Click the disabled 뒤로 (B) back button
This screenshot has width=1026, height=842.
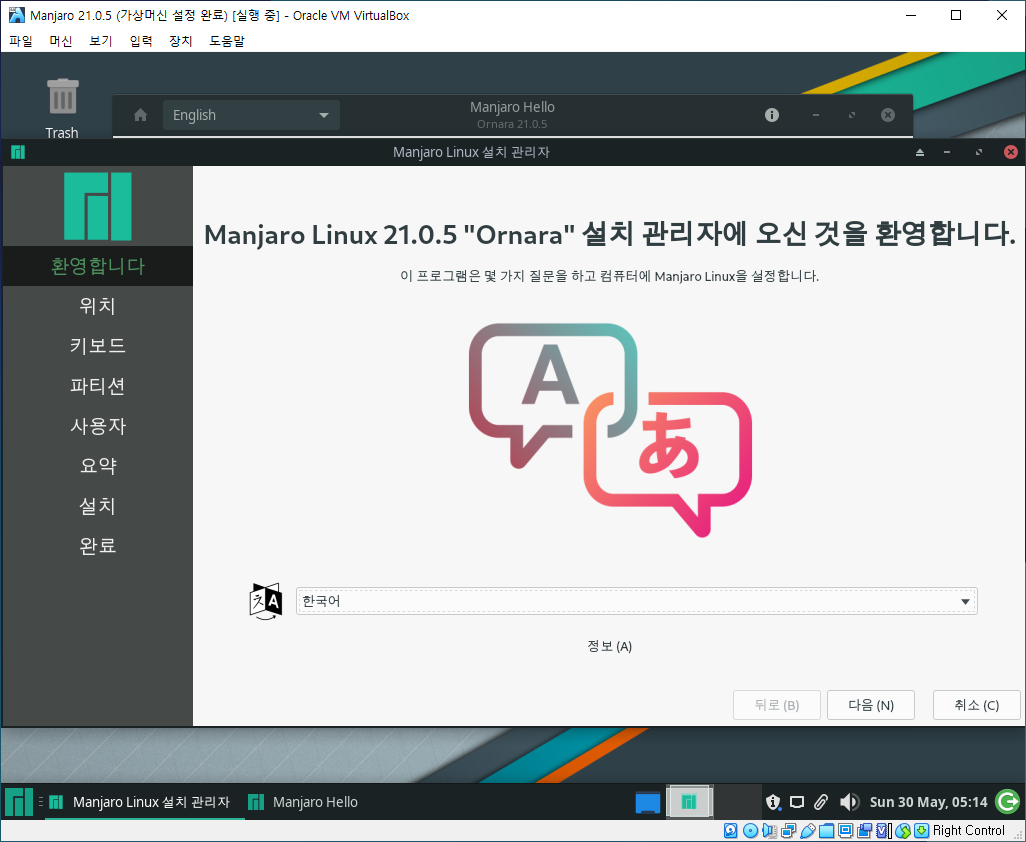777,705
